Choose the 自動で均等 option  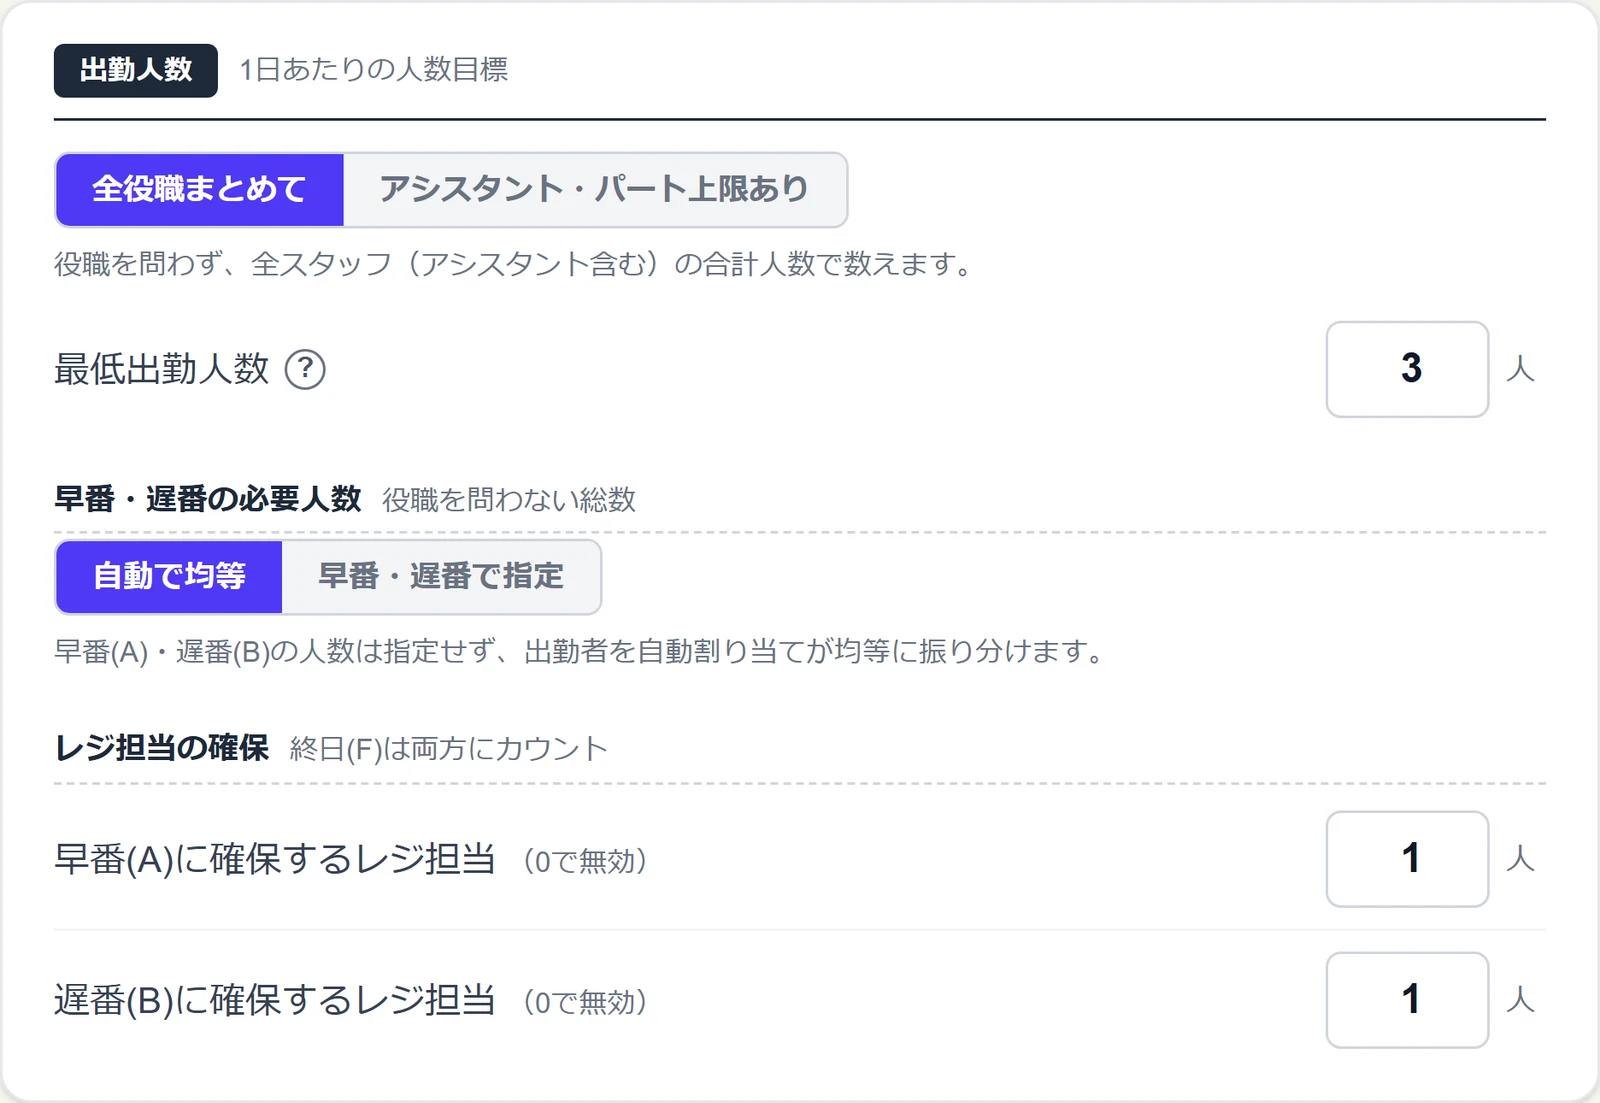point(170,577)
